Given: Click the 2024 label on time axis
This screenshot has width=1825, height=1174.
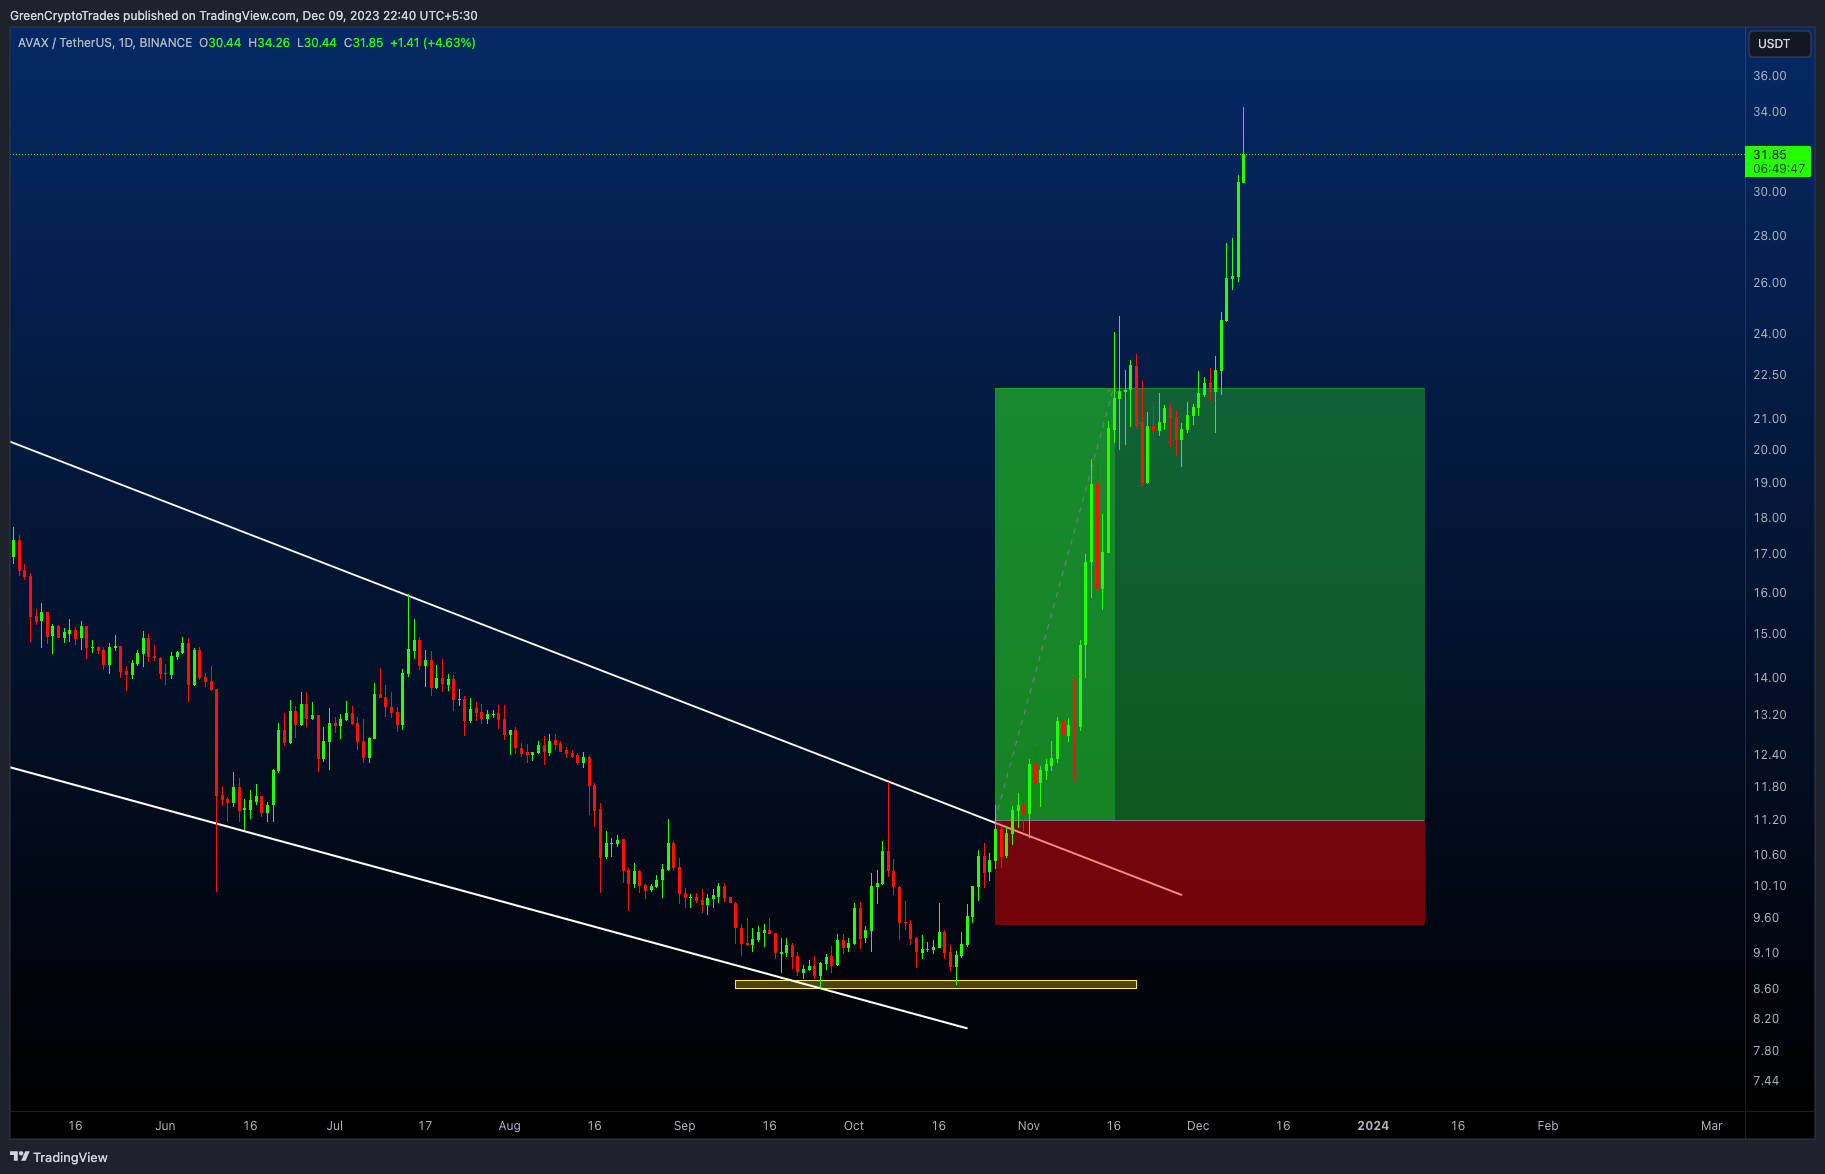Looking at the screenshot, I should click(x=1373, y=1126).
